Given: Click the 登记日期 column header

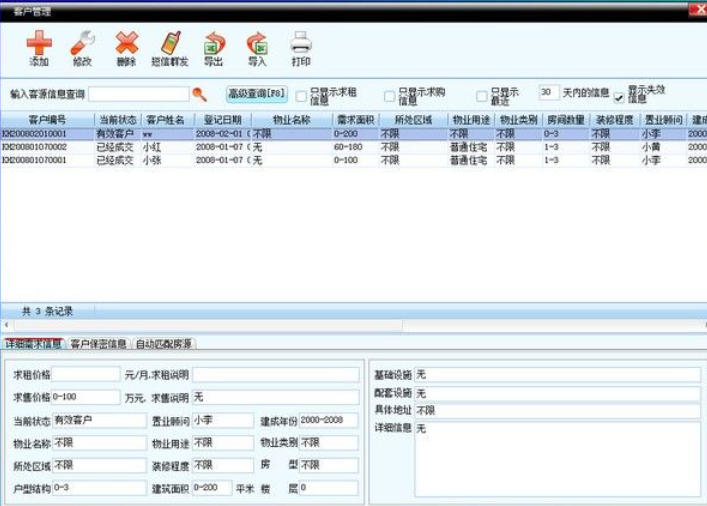Looking at the screenshot, I should tap(218, 120).
